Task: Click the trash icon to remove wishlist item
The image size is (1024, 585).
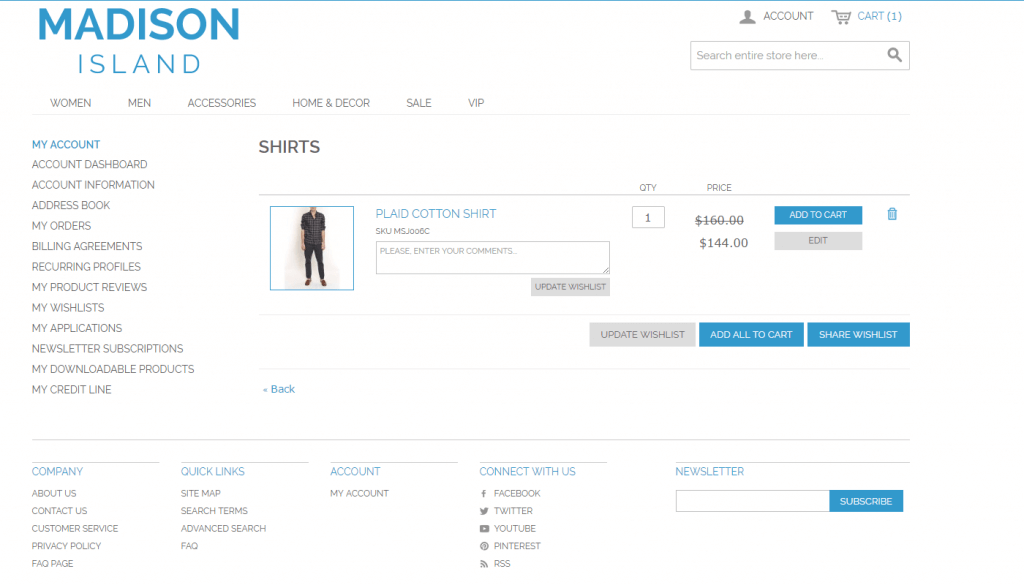Action: point(892,214)
